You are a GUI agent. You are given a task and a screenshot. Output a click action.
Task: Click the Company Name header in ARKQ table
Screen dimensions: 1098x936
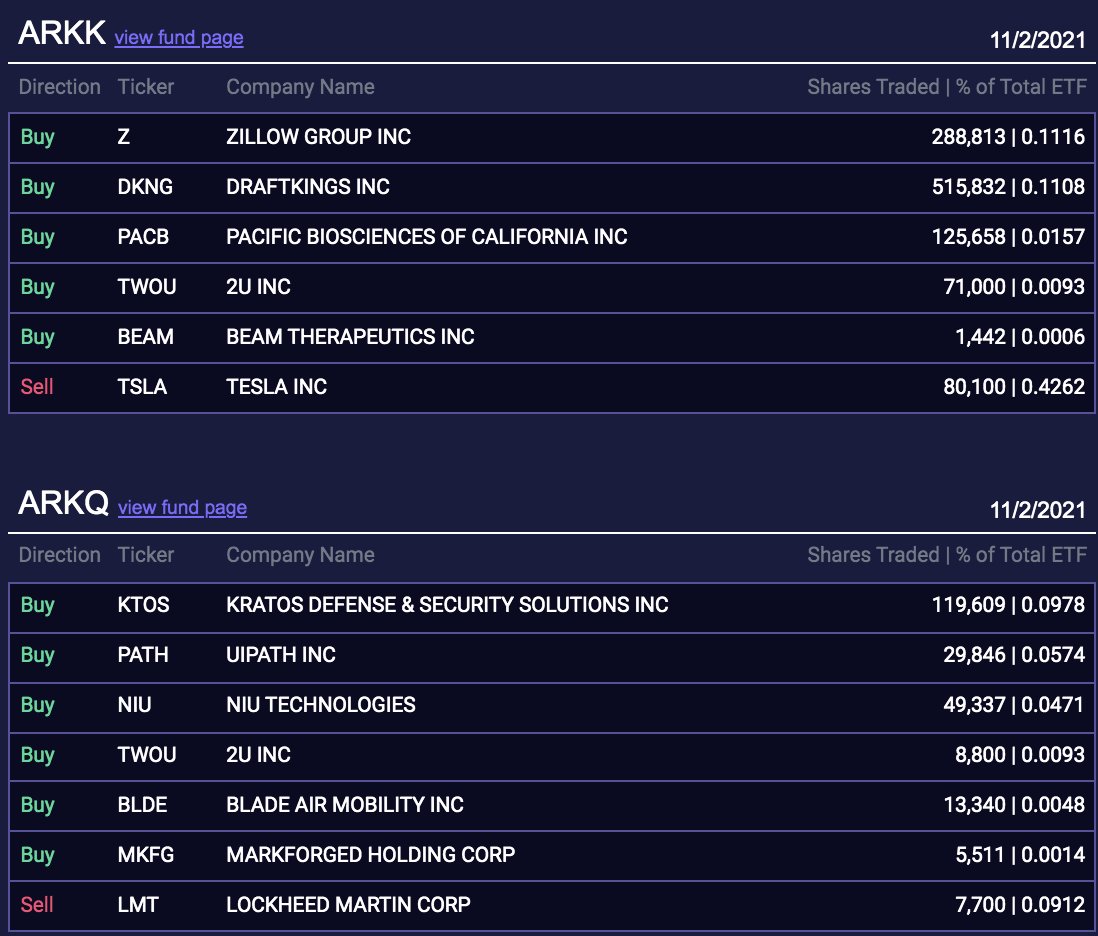tap(300, 554)
